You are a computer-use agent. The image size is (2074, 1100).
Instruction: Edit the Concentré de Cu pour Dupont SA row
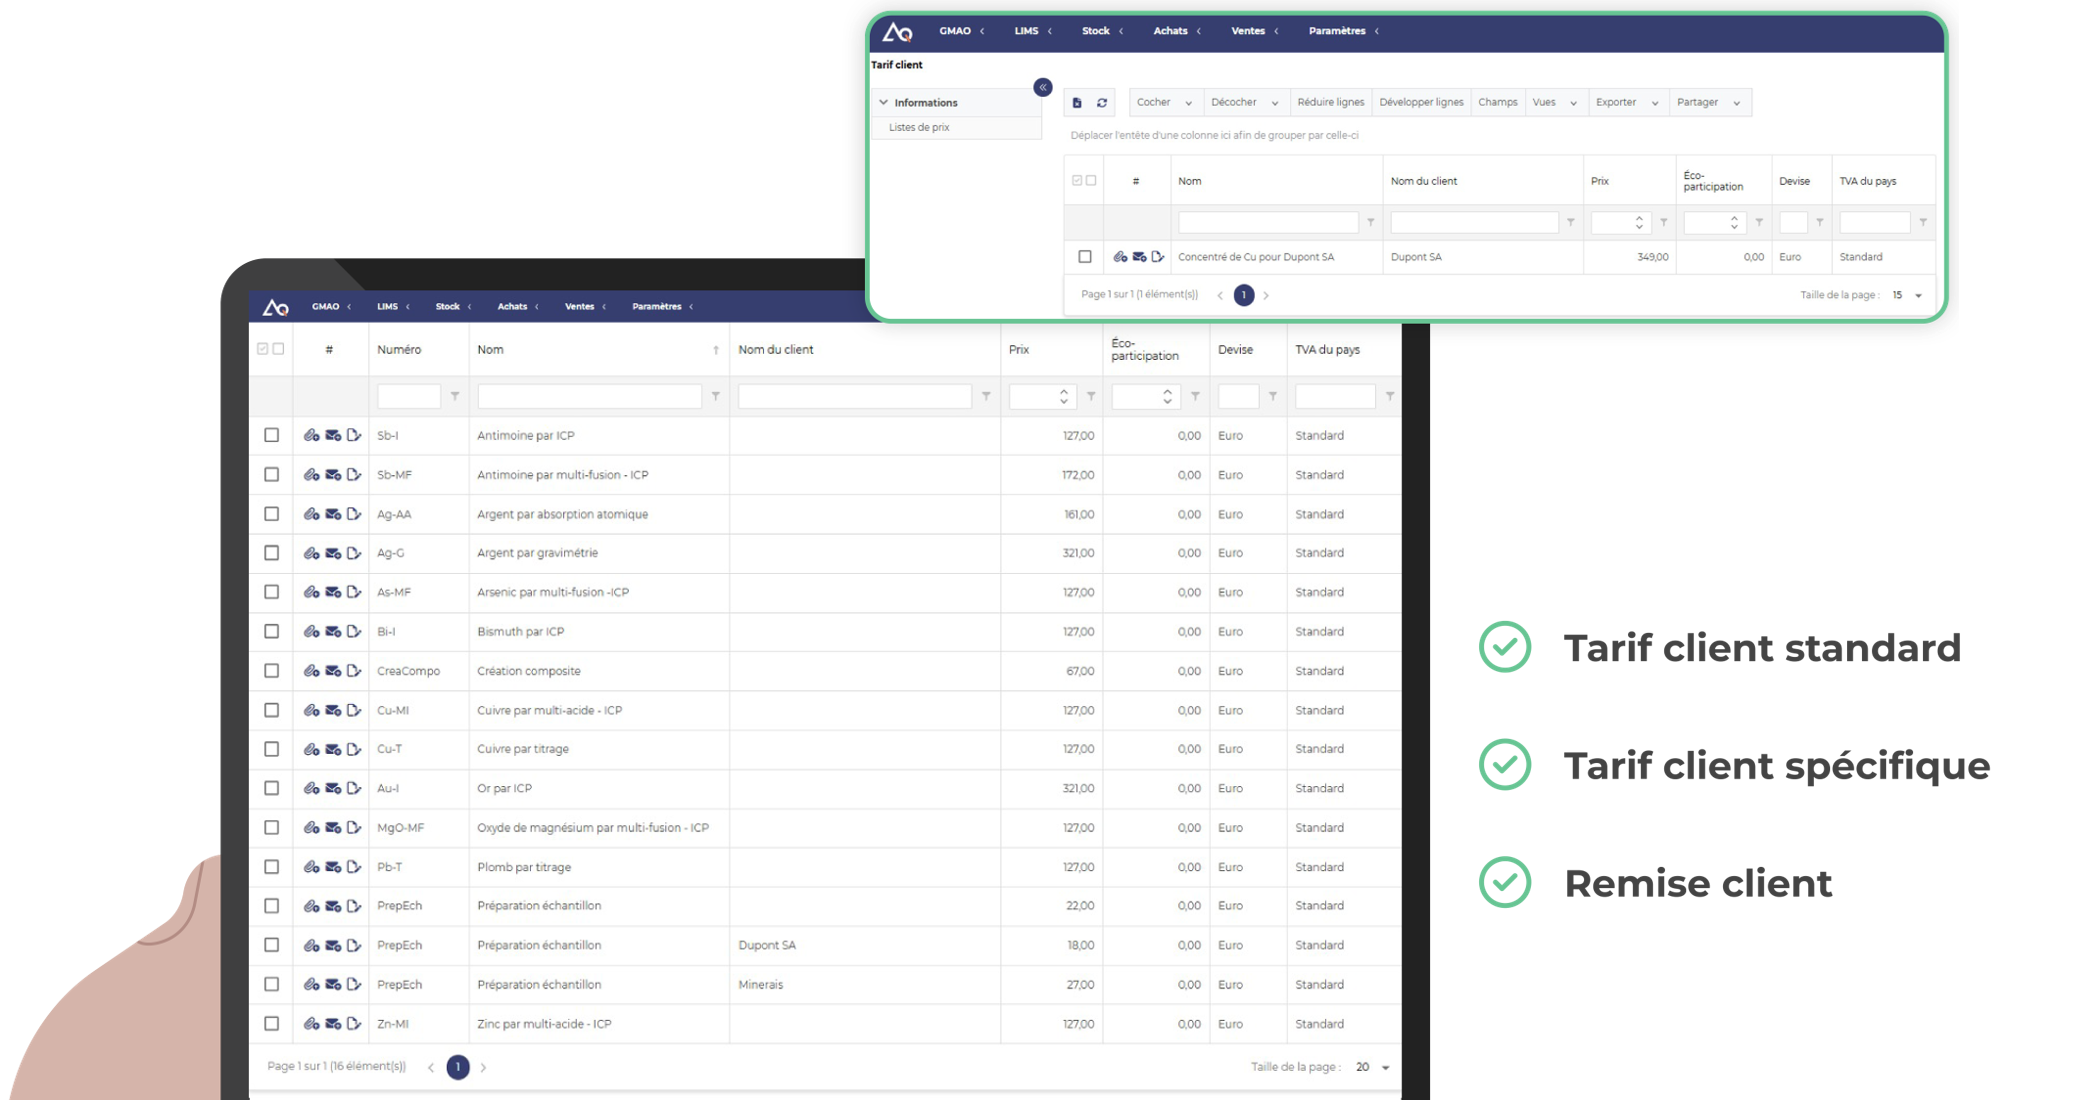(1157, 257)
